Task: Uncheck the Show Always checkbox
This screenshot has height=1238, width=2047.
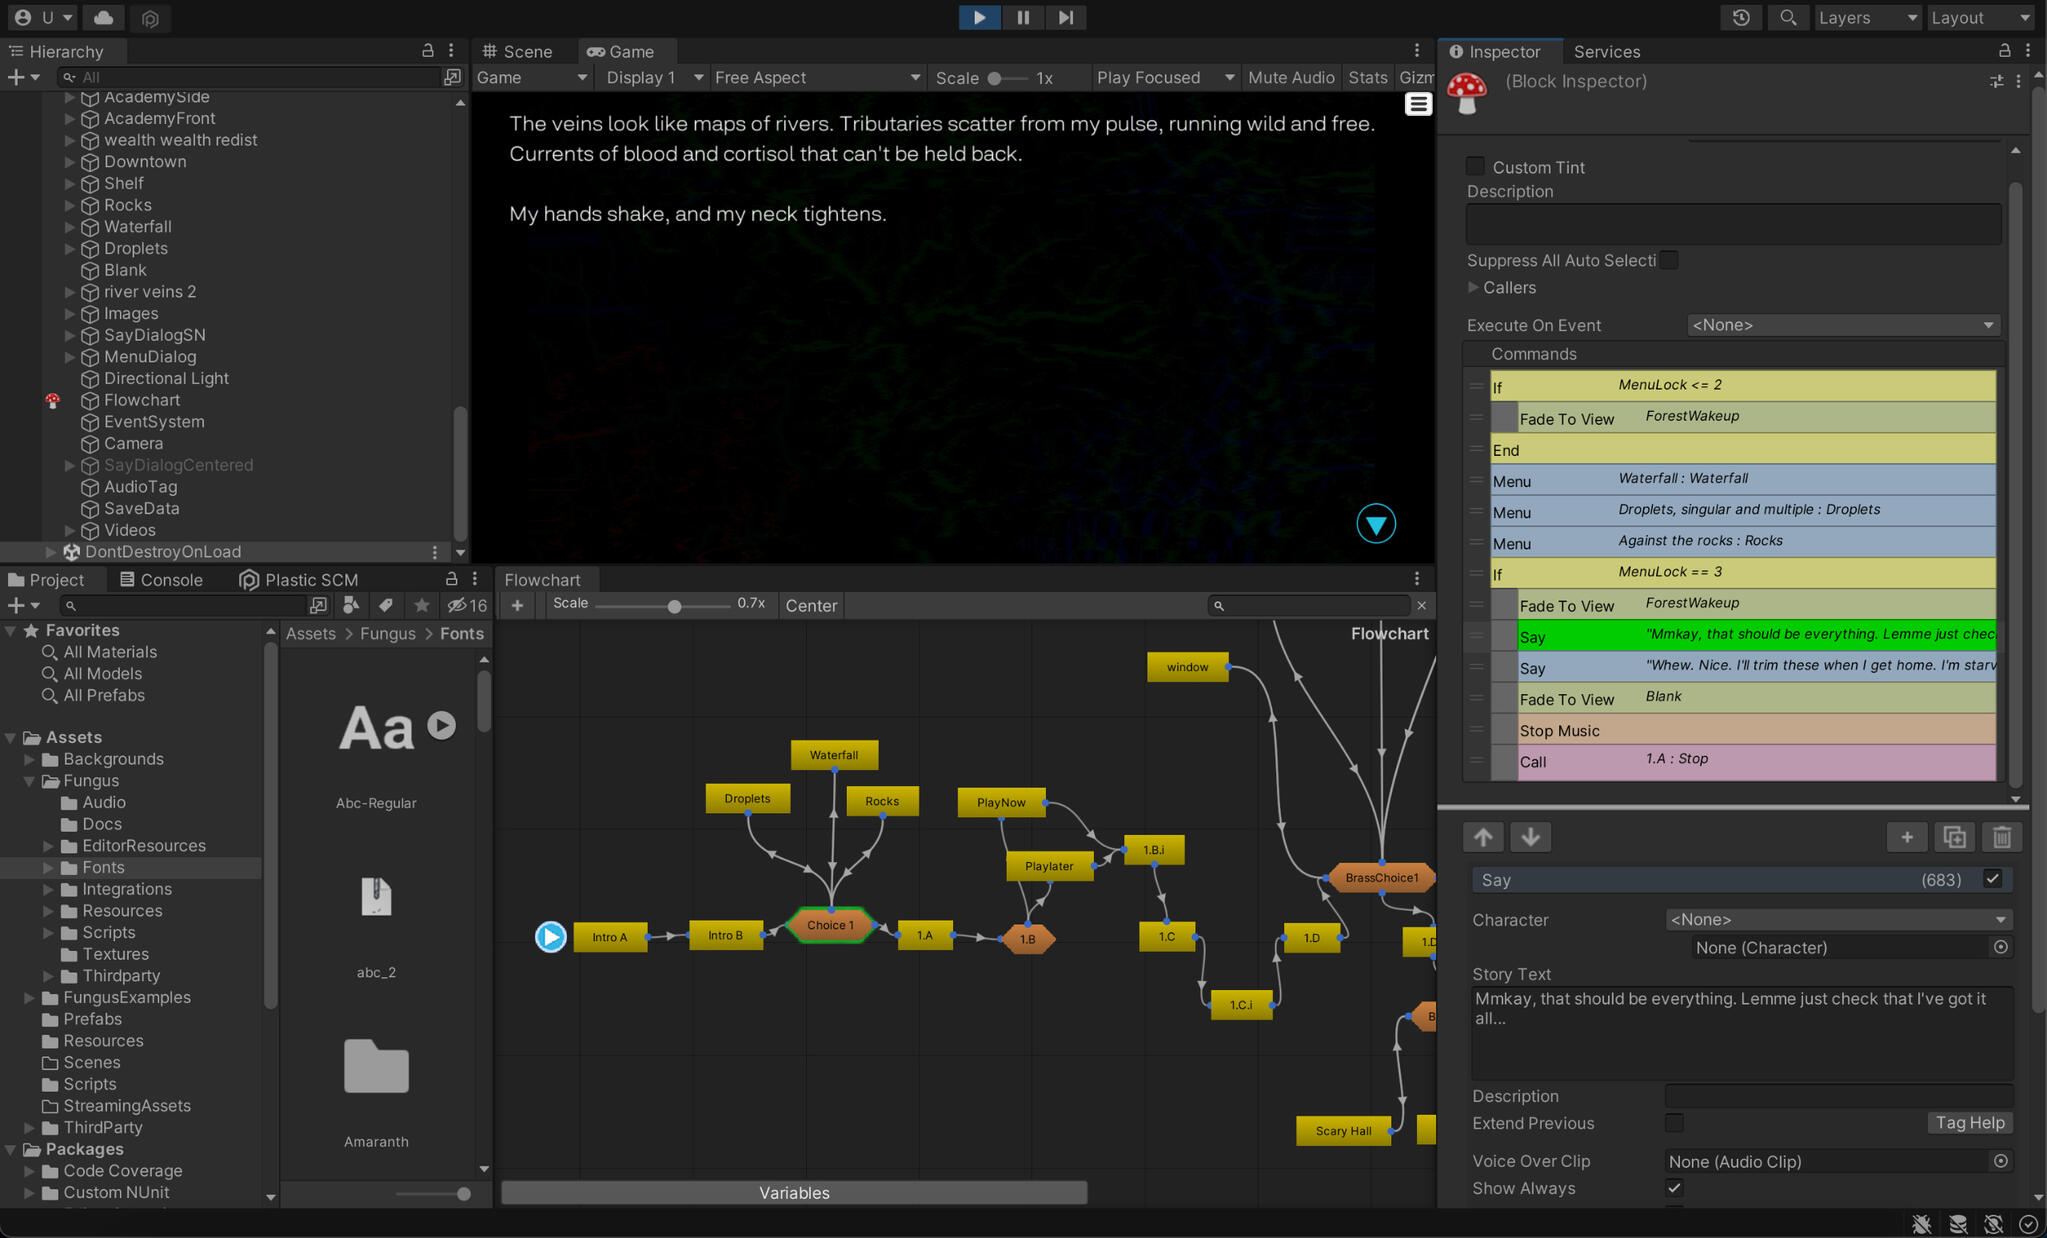Action: pos(1674,1188)
